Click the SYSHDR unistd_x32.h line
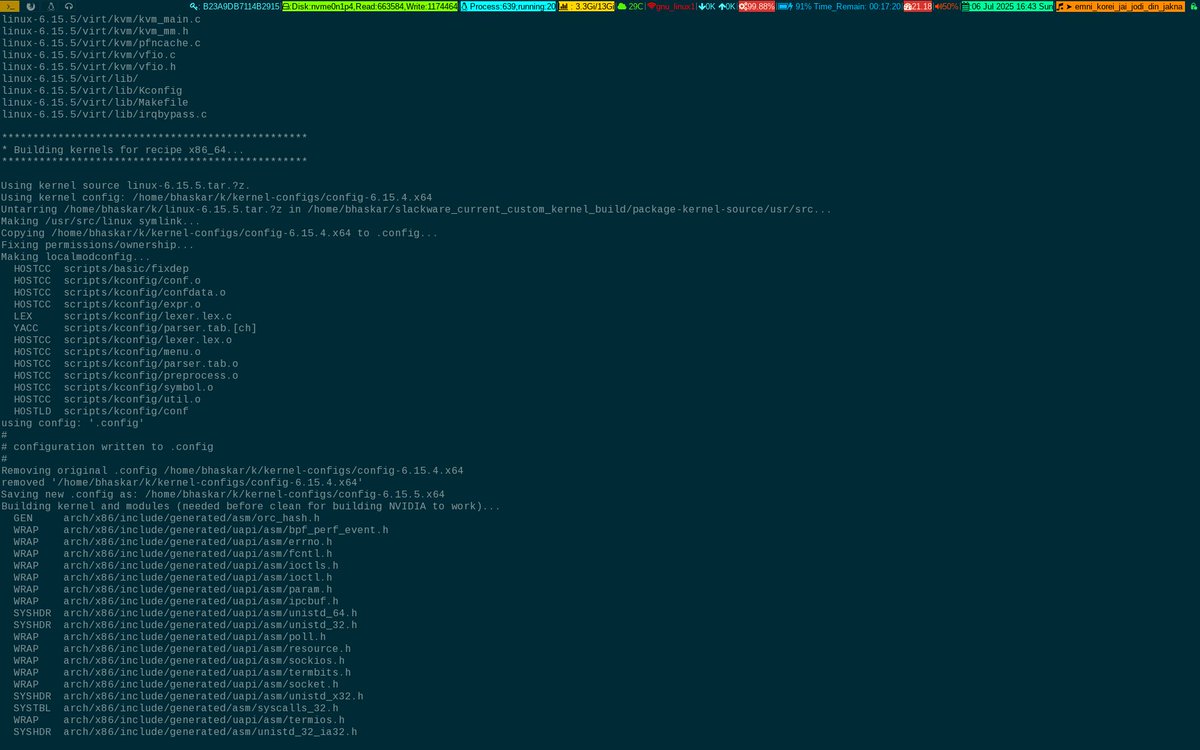This screenshot has width=1200, height=750. 188,696
